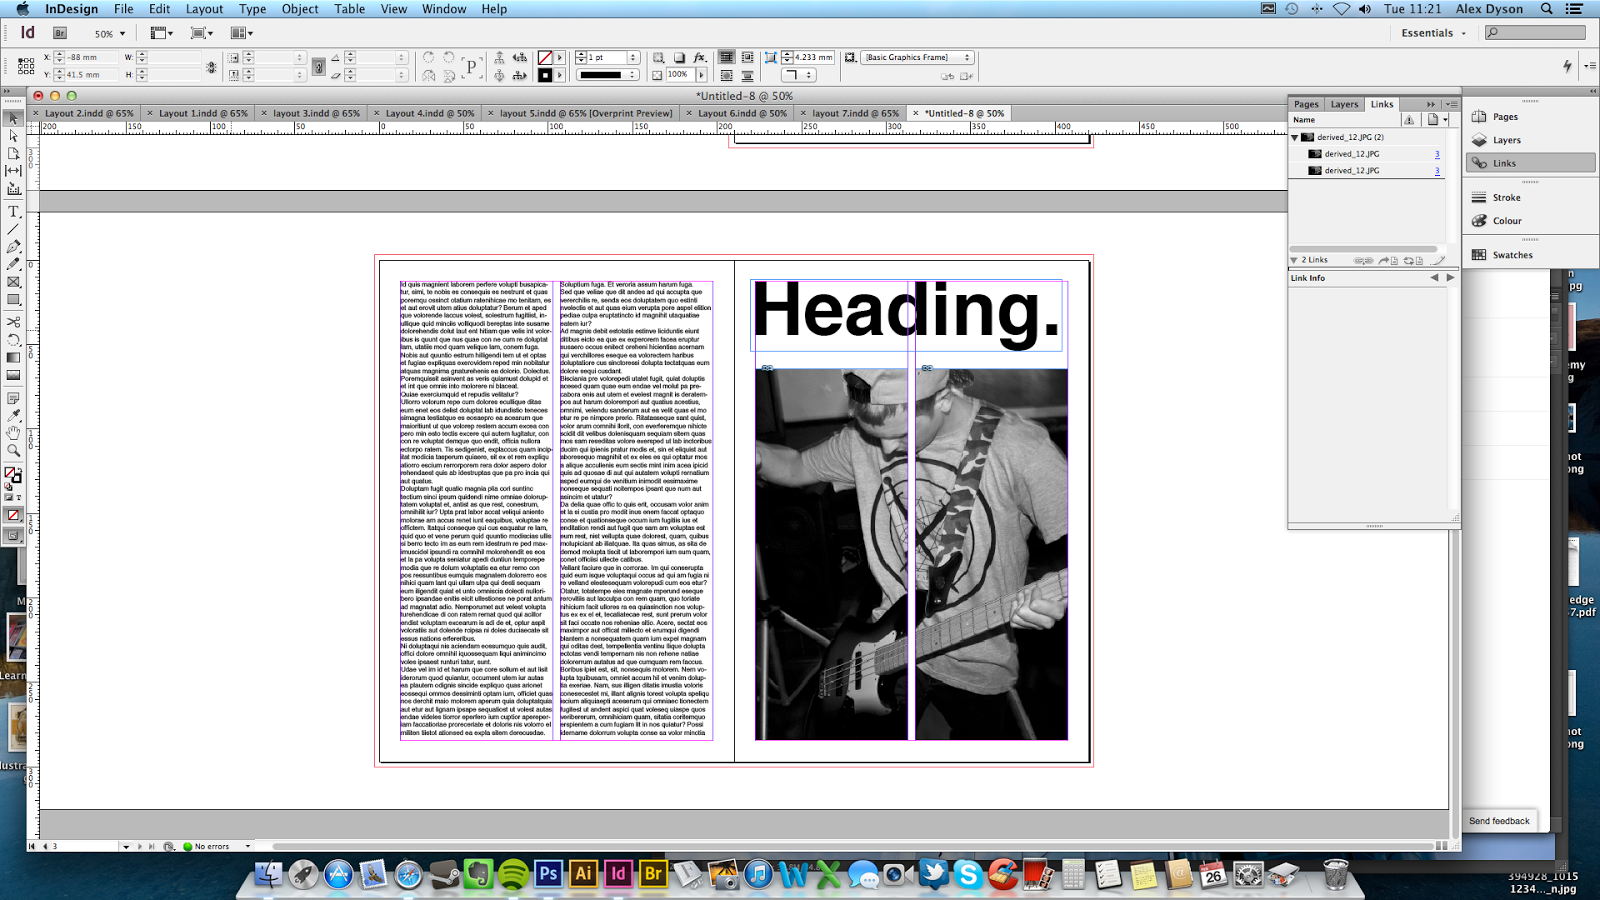The image size is (1600, 900).
Task: Collapse the derived_12.JPG (2) link group
Action: tap(1294, 137)
